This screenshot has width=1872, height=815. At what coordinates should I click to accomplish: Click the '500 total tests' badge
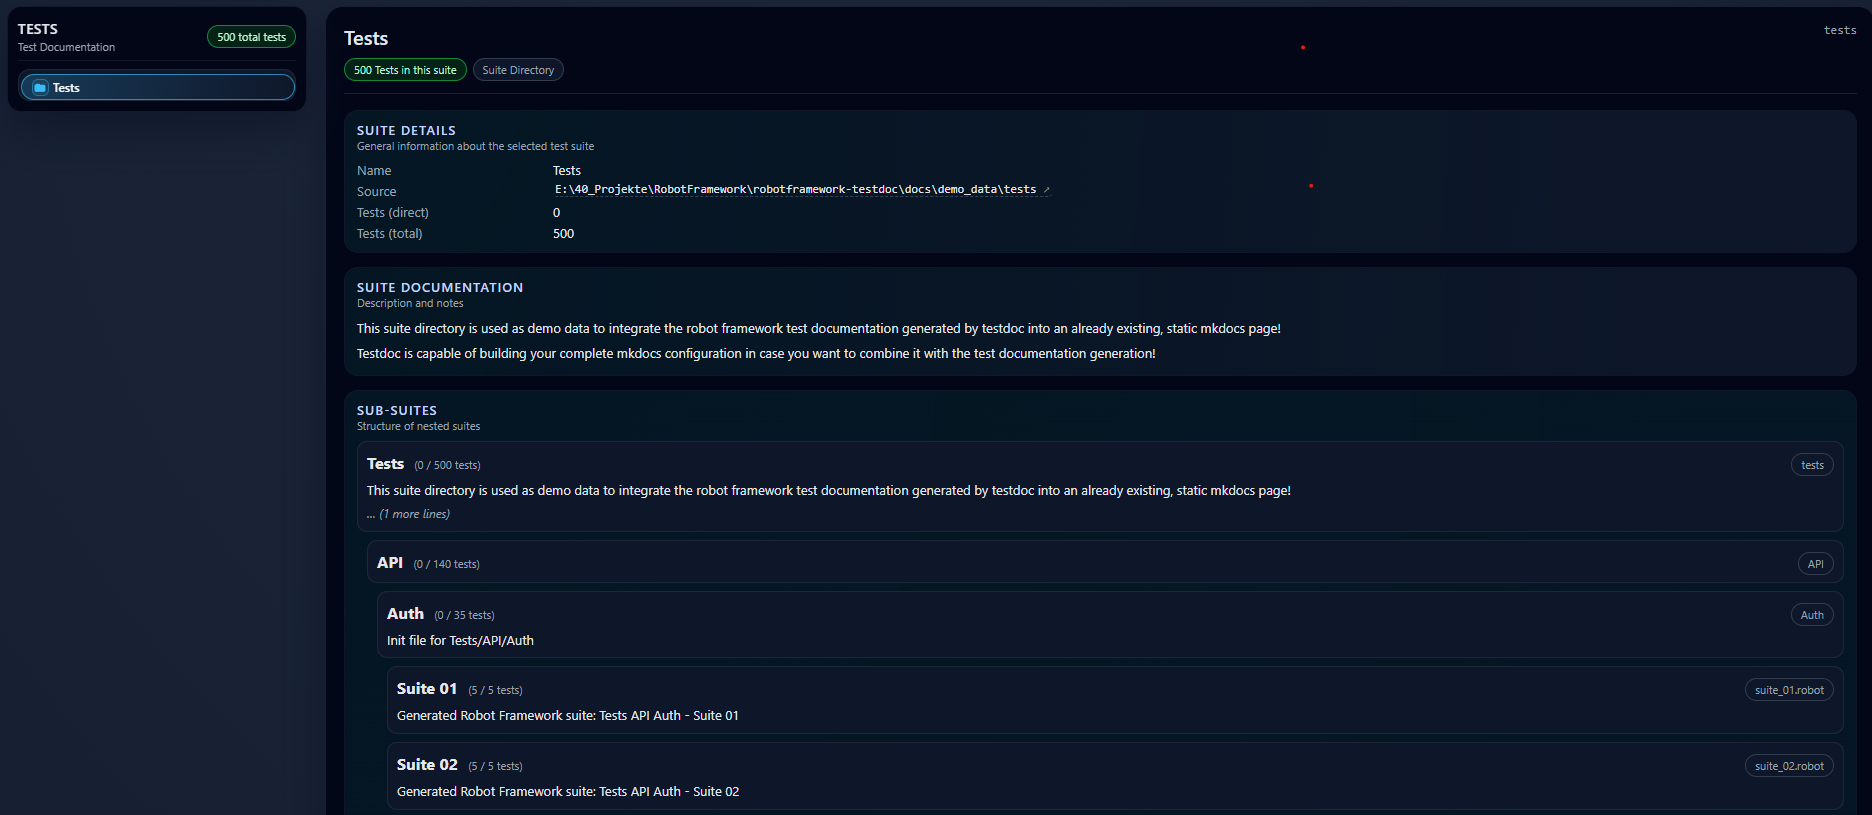pos(251,37)
